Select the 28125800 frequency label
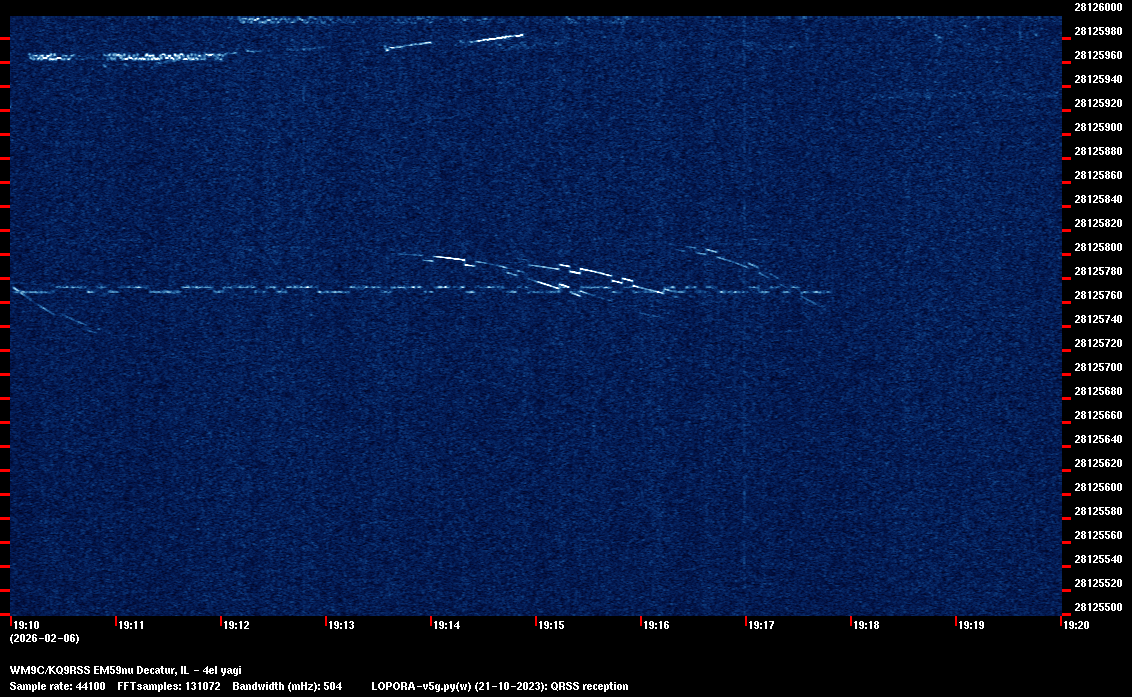The image size is (1132, 697). 1097,247
